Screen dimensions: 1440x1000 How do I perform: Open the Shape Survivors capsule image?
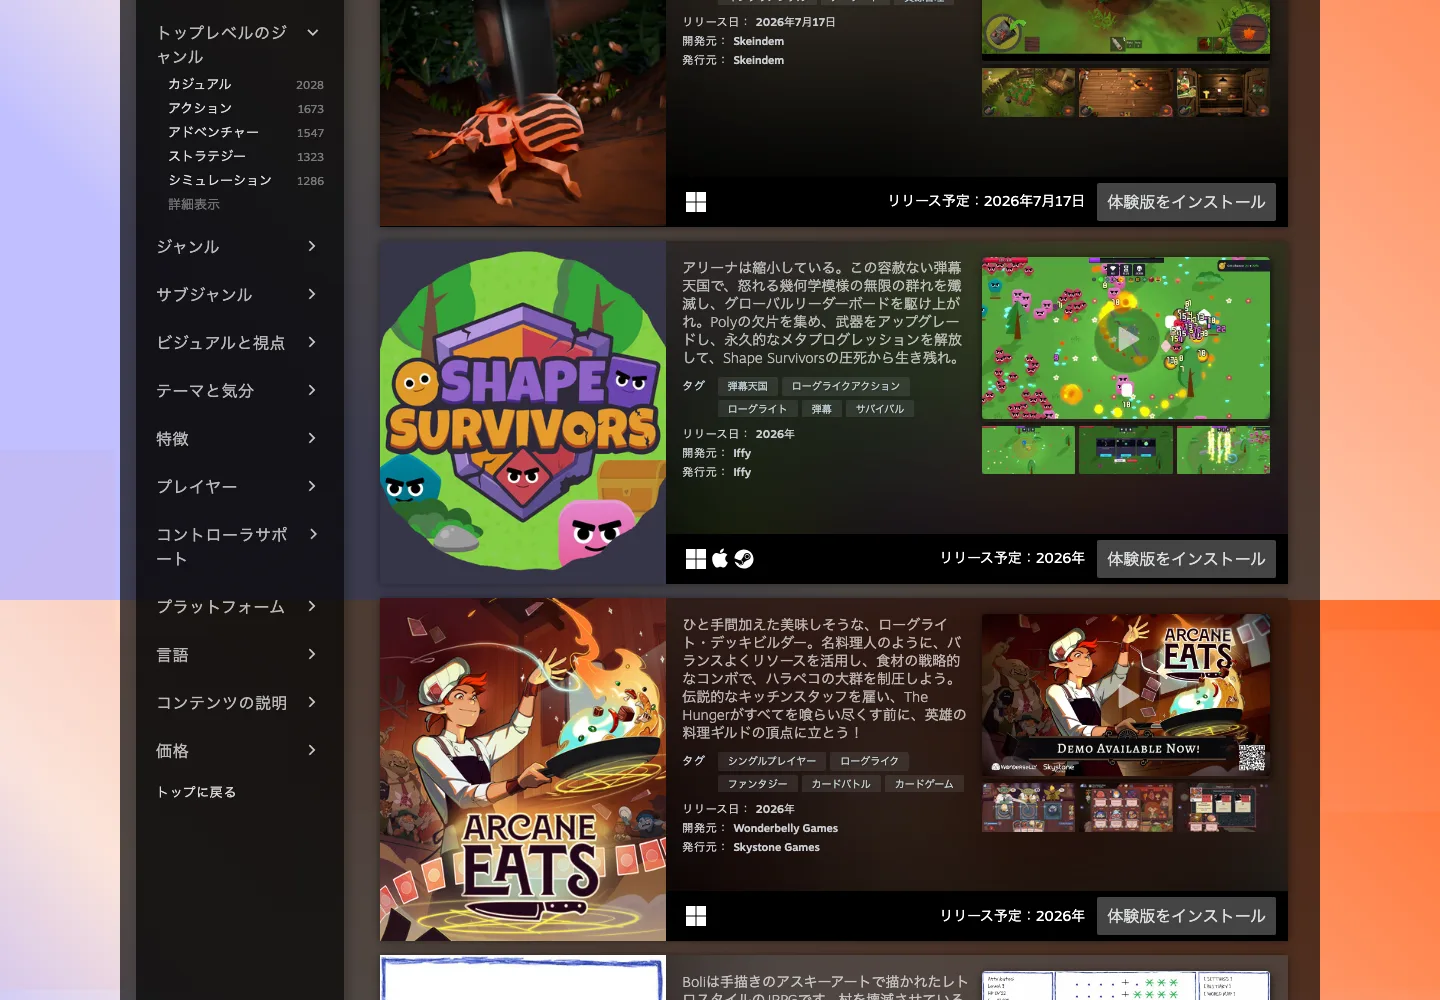[x=523, y=412]
